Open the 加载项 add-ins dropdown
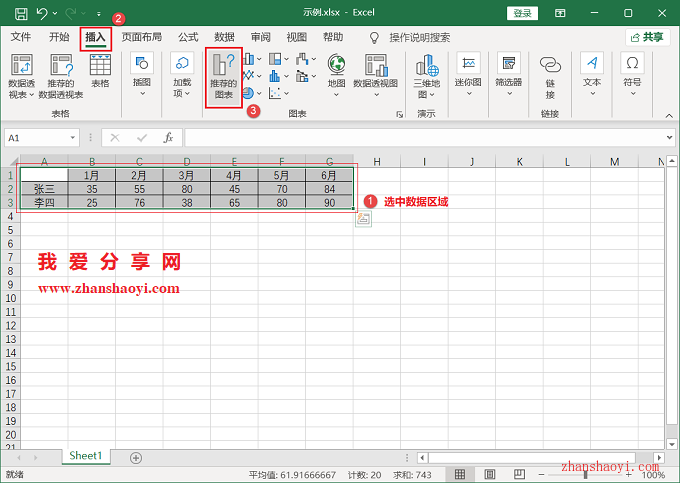 (x=182, y=74)
